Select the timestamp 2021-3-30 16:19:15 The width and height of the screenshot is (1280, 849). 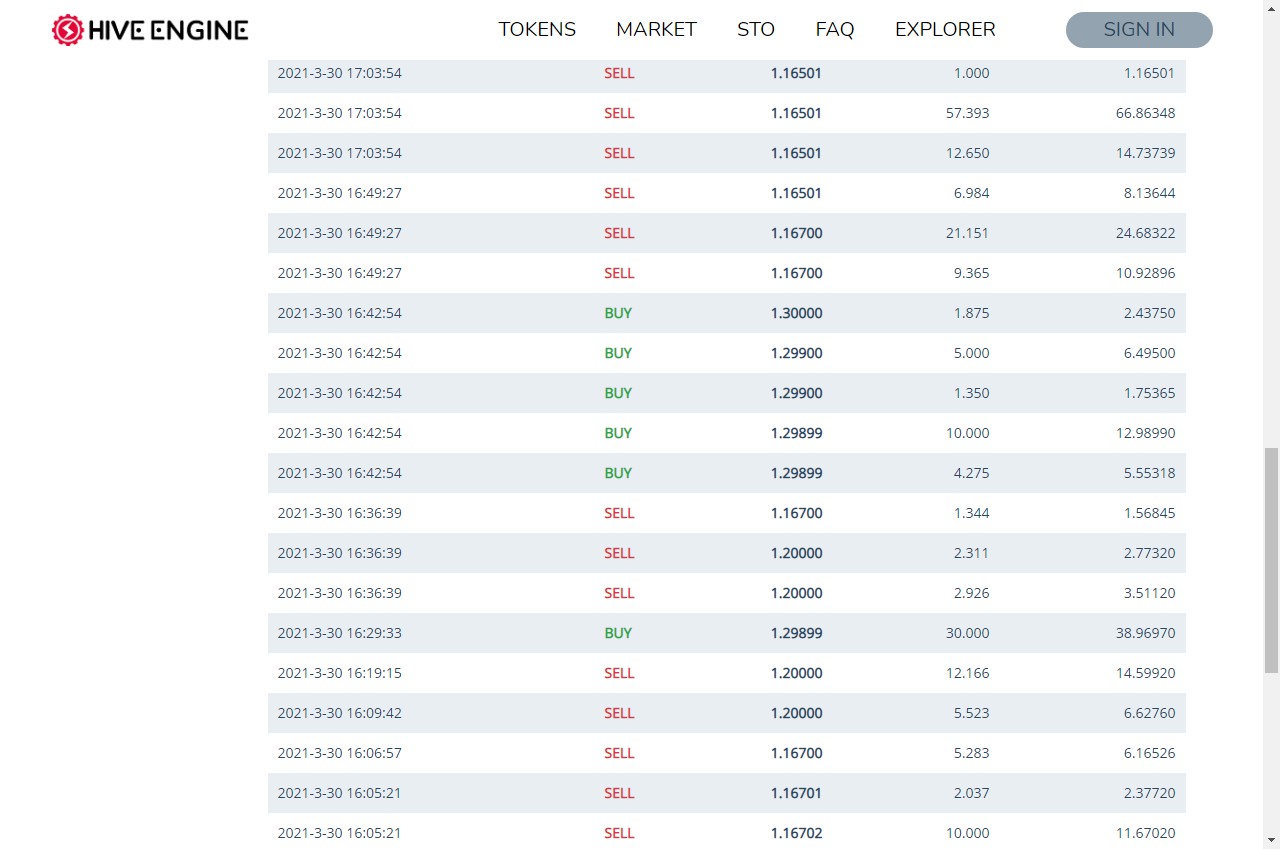pyautogui.click(x=339, y=673)
